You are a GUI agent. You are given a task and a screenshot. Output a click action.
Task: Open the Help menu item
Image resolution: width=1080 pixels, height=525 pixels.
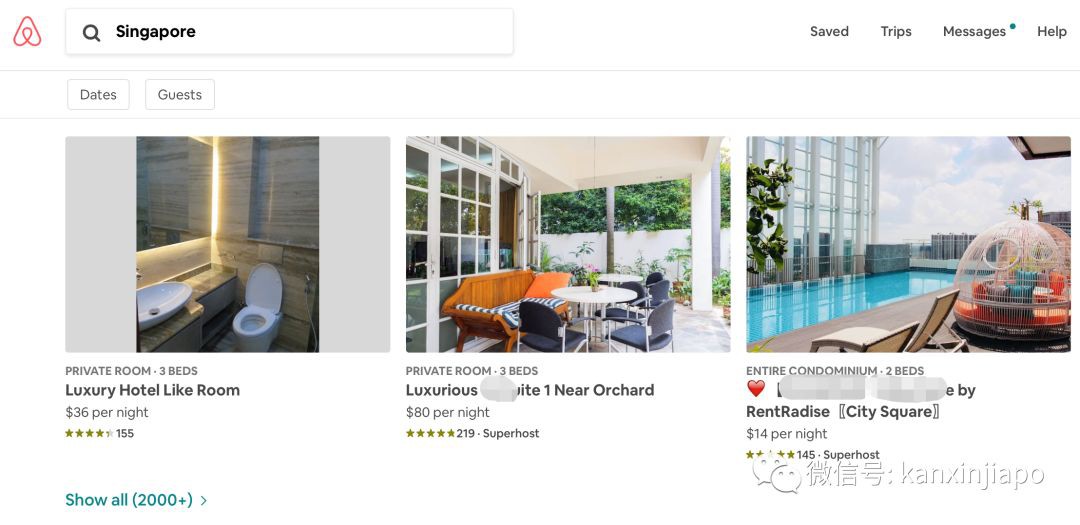point(1052,32)
